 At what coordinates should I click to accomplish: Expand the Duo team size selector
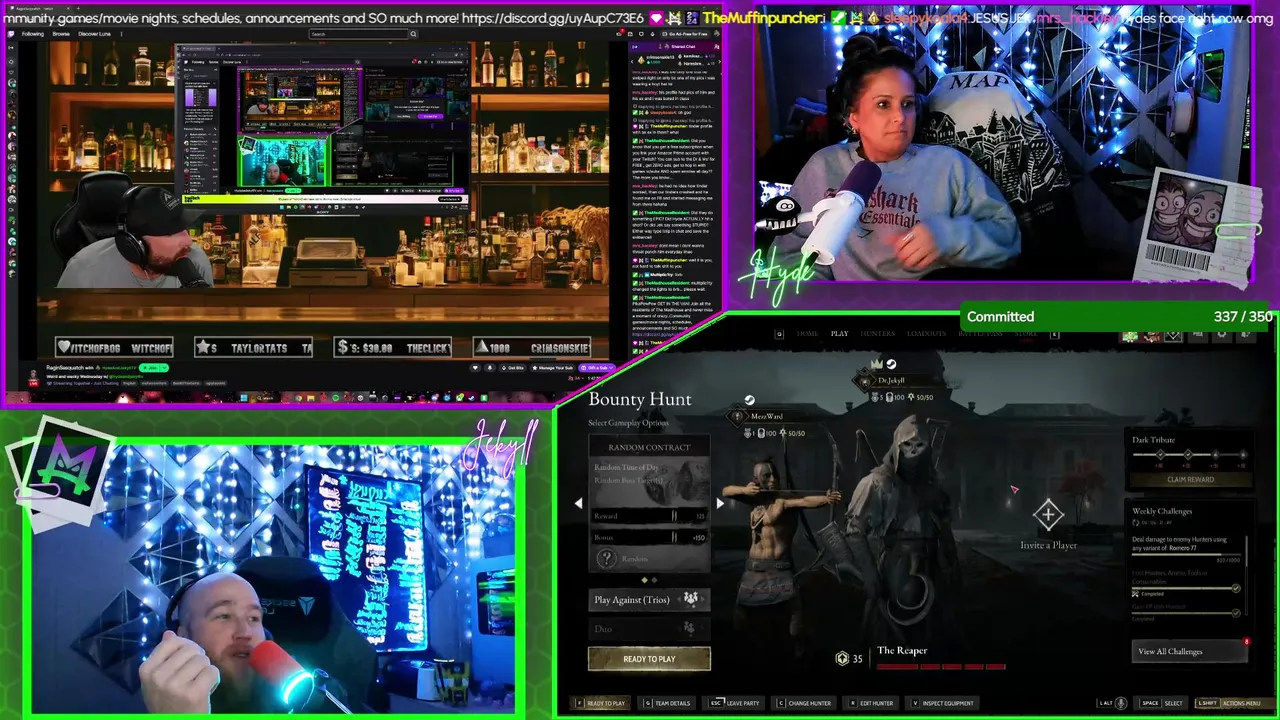(649, 628)
